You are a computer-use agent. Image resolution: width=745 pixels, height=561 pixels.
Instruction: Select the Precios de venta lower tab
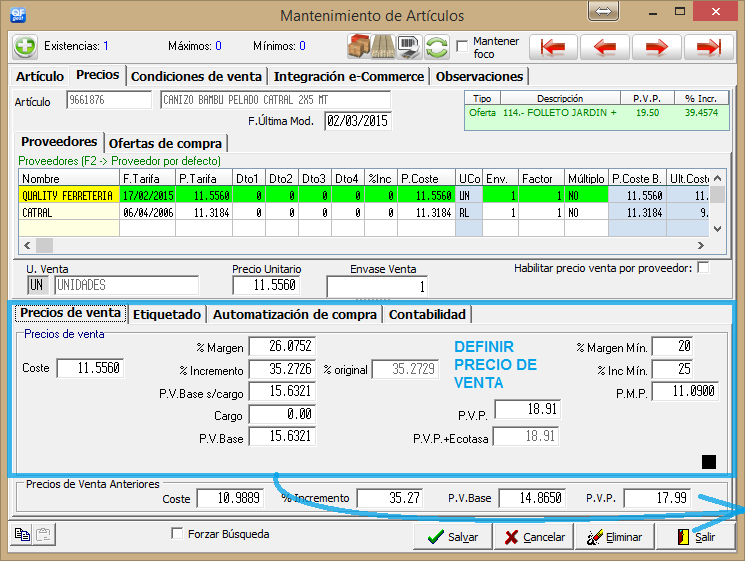click(x=70, y=313)
